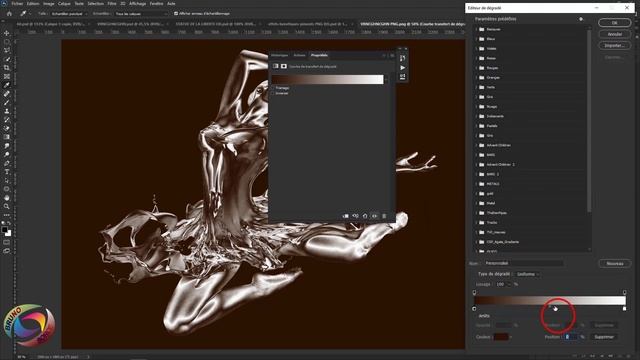Enable the Inverser checkbox
This screenshot has height=360, width=640.
point(273,93)
